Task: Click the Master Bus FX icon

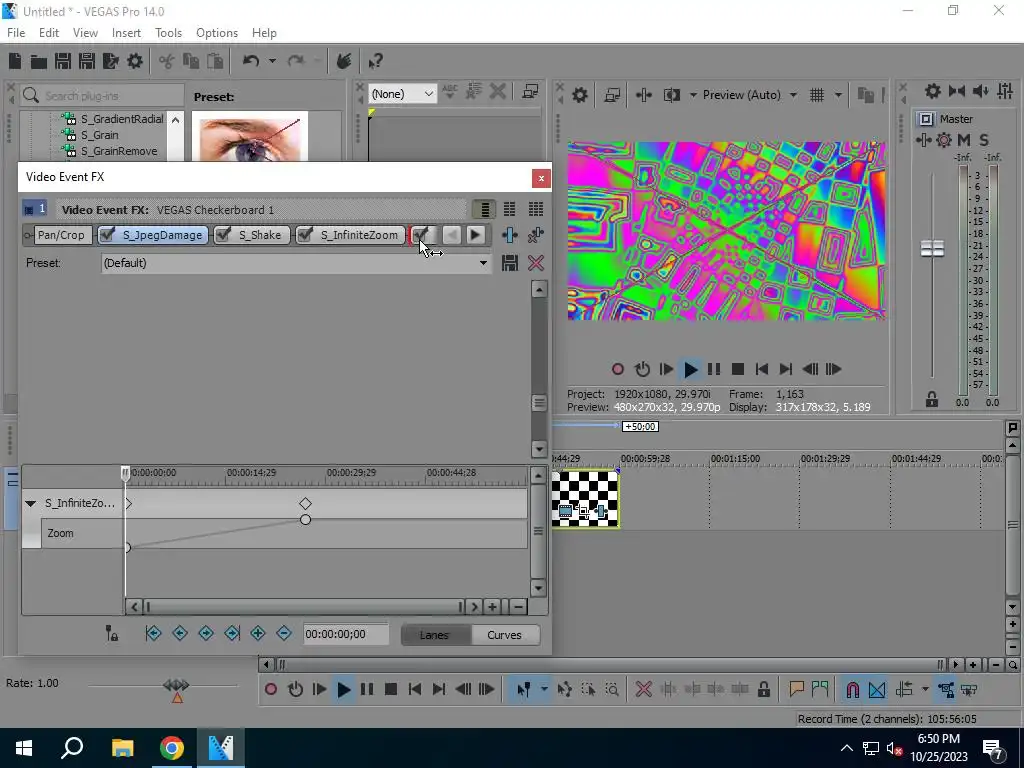Action: tap(924, 140)
